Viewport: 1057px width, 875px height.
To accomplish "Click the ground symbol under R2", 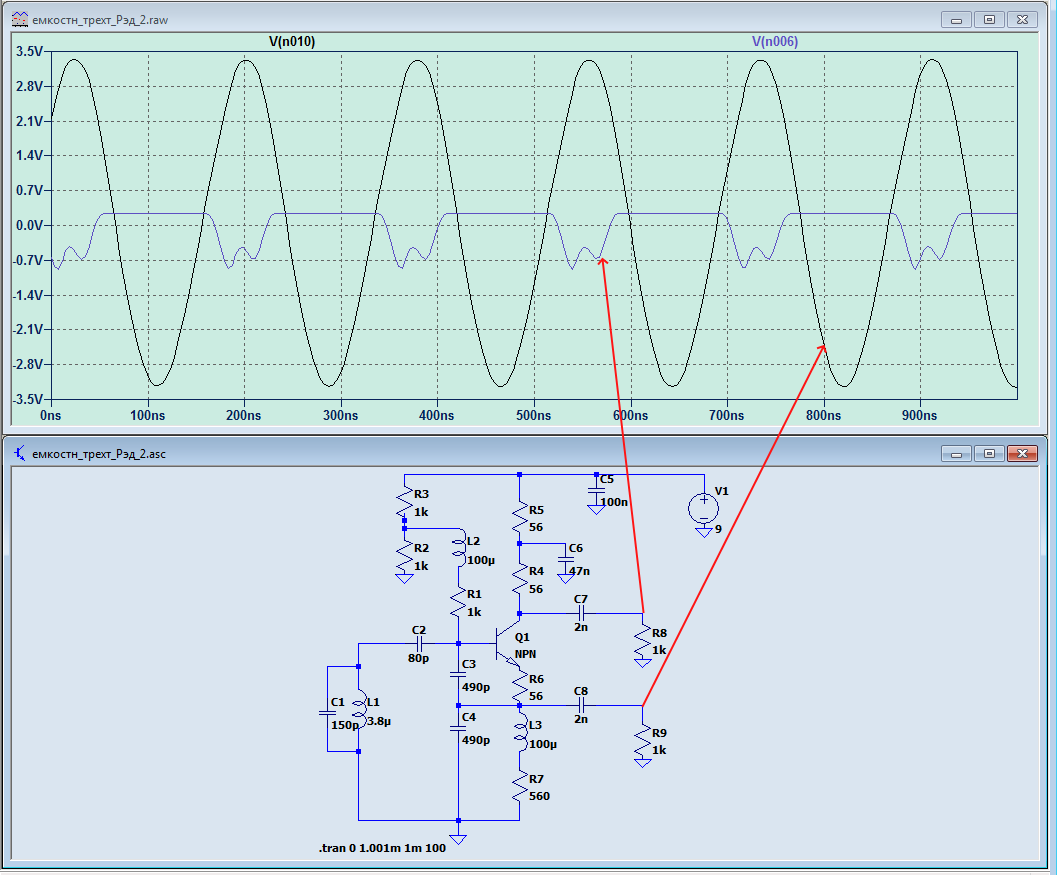I will coord(404,578).
